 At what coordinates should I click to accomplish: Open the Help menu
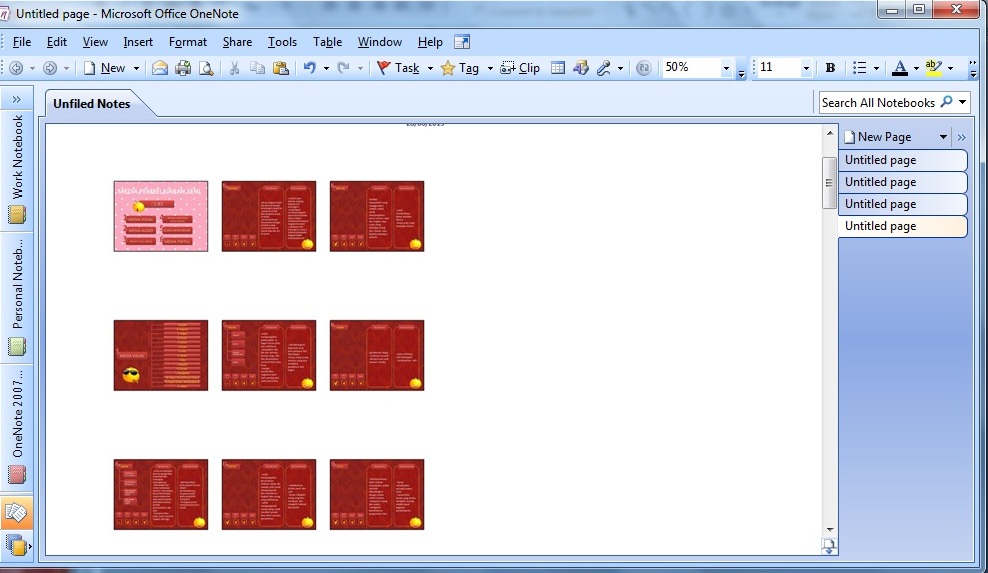tap(430, 42)
